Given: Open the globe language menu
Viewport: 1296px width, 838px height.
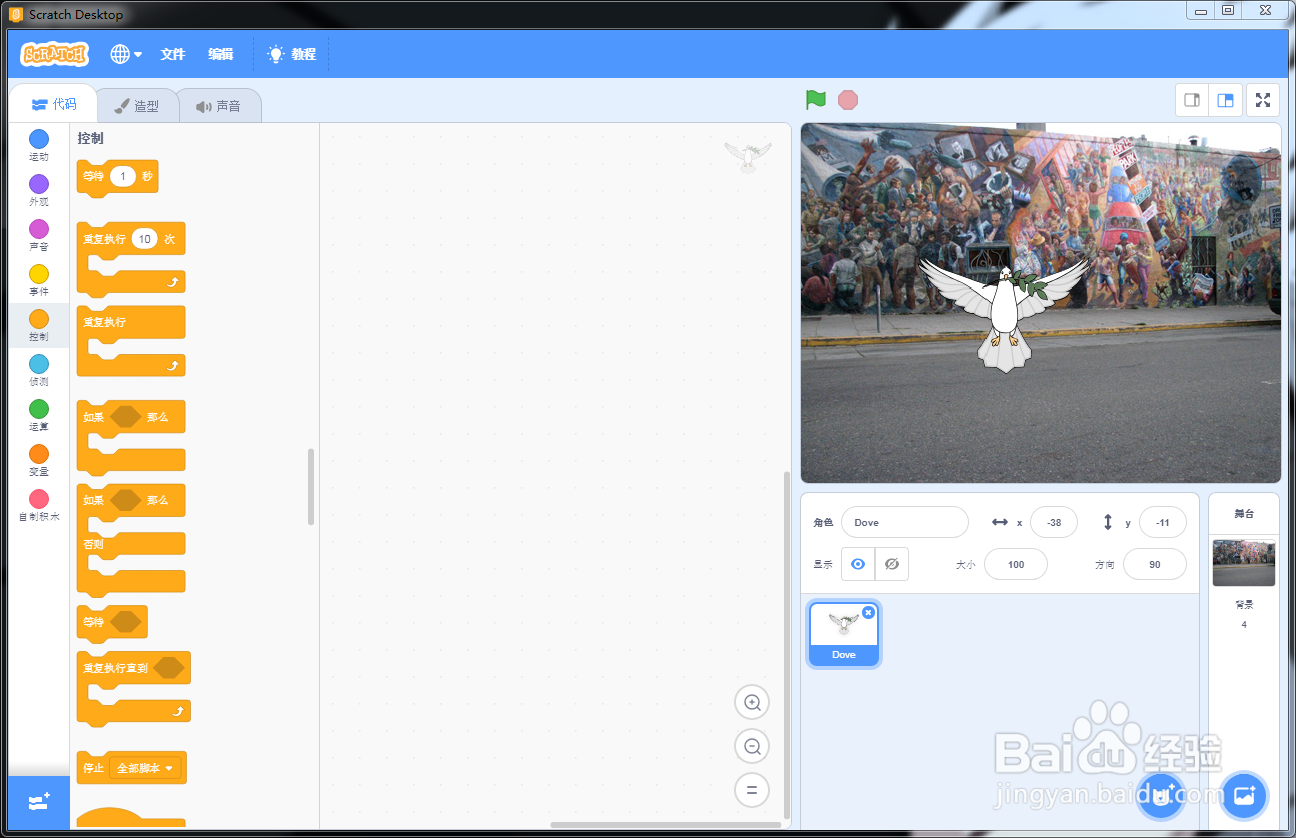Looking at the screenshot, I should tap(126, 54).
